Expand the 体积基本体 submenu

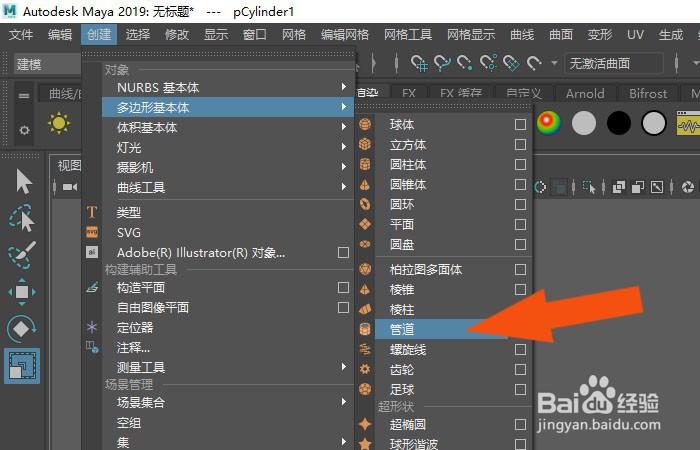click(x=344, y=127)
